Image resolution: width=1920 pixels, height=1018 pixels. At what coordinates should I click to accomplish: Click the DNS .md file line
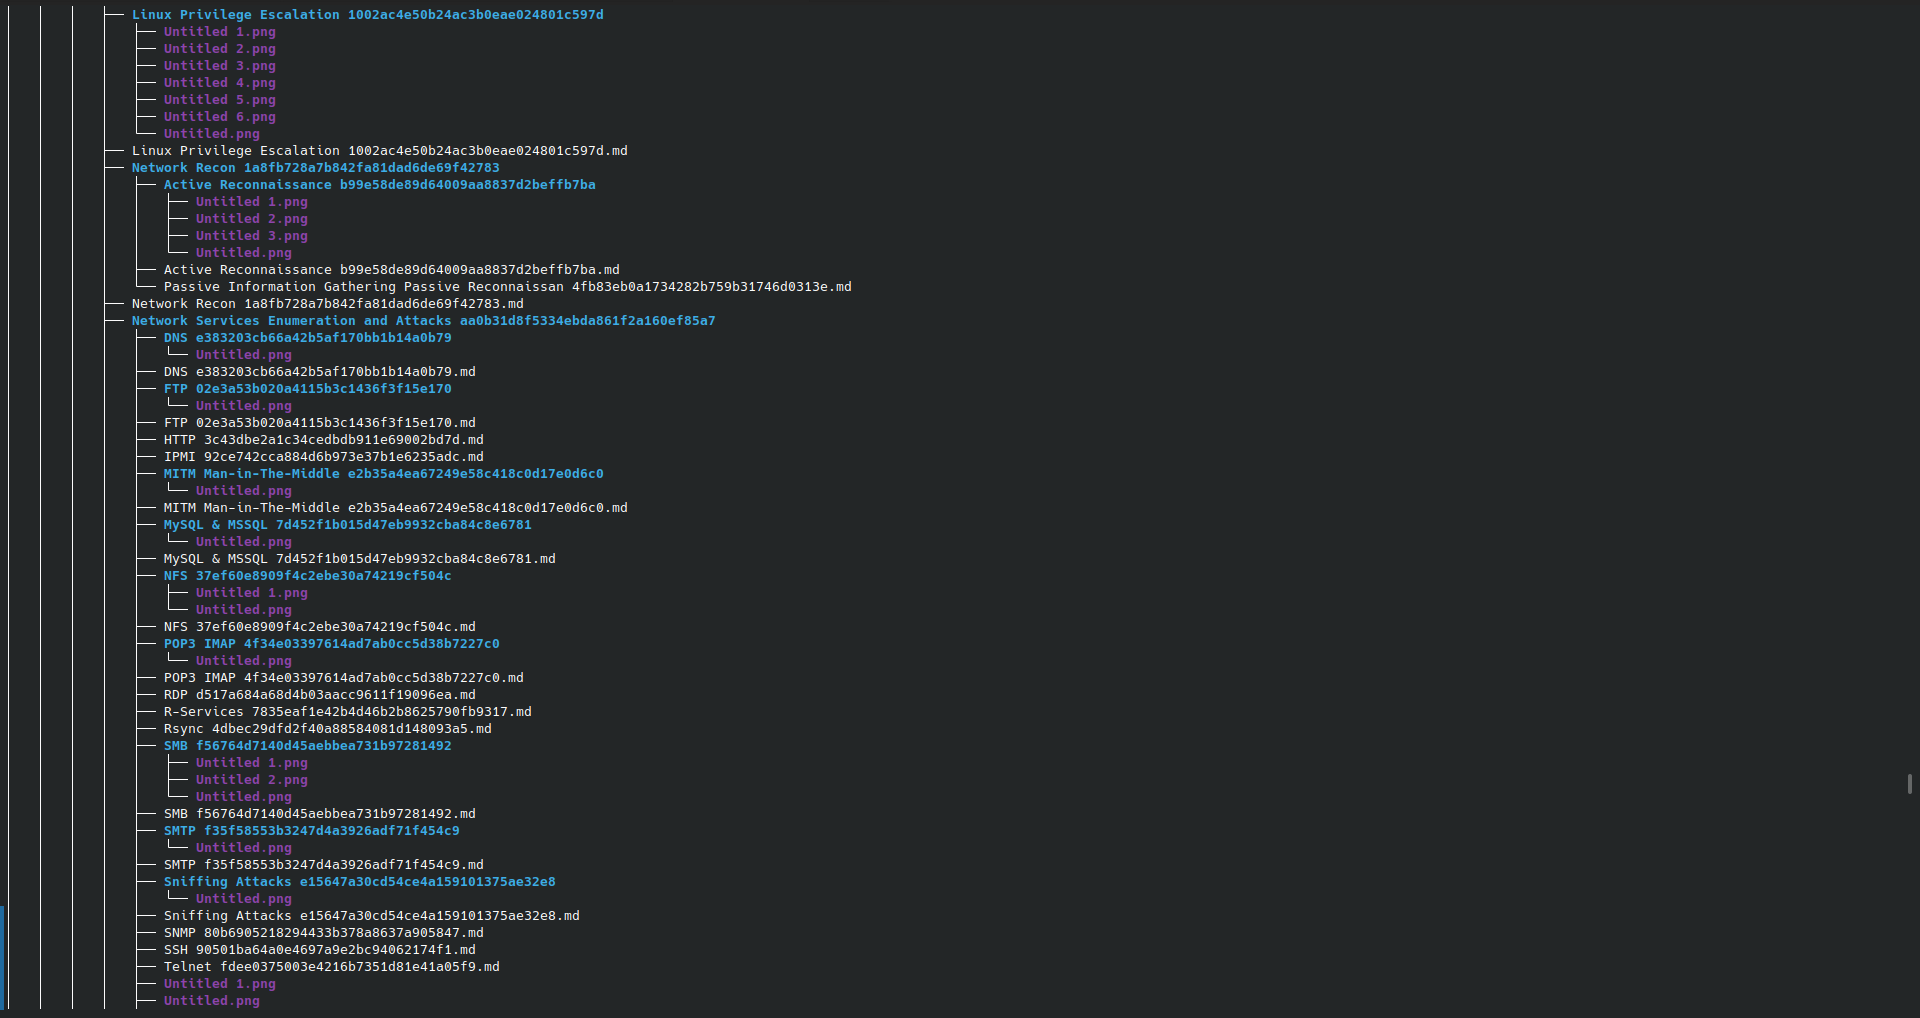[x=320, y=372]
